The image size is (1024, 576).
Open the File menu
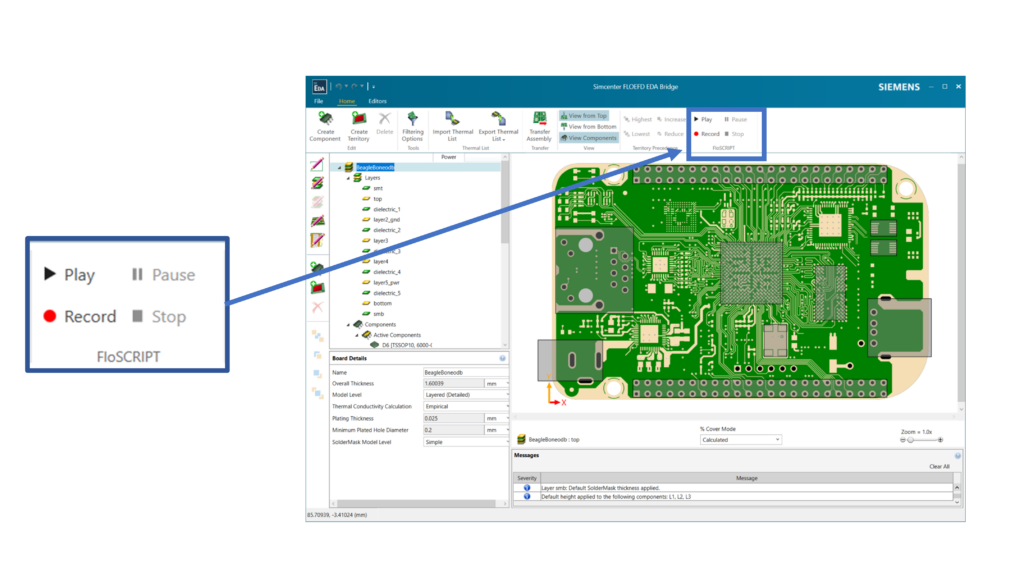(320, 102)
